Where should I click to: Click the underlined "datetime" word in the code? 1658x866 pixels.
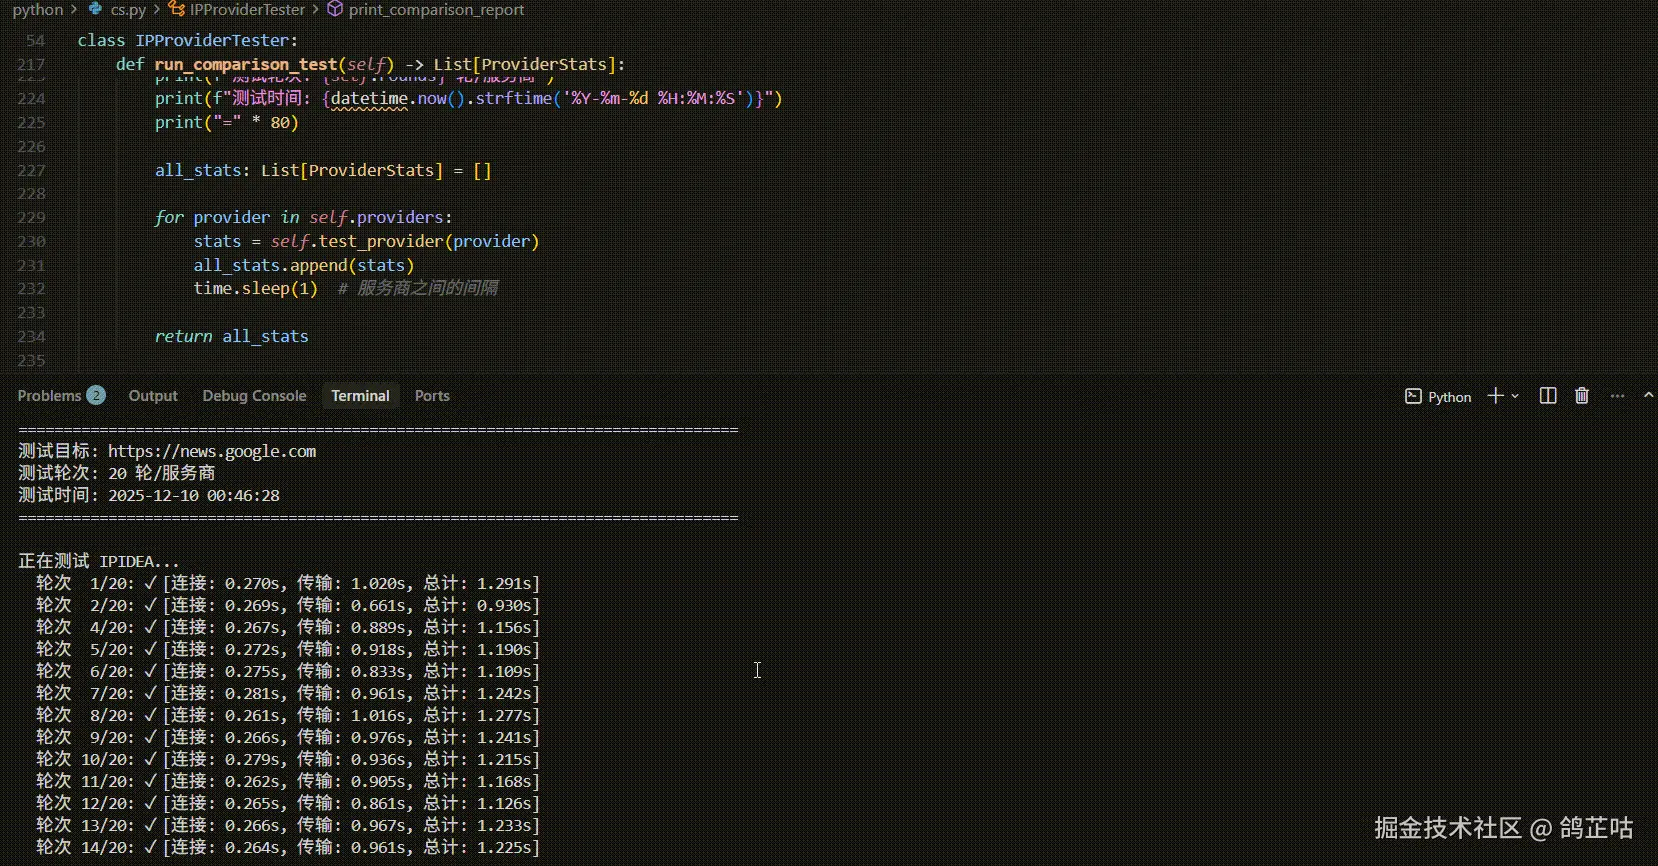369,98
